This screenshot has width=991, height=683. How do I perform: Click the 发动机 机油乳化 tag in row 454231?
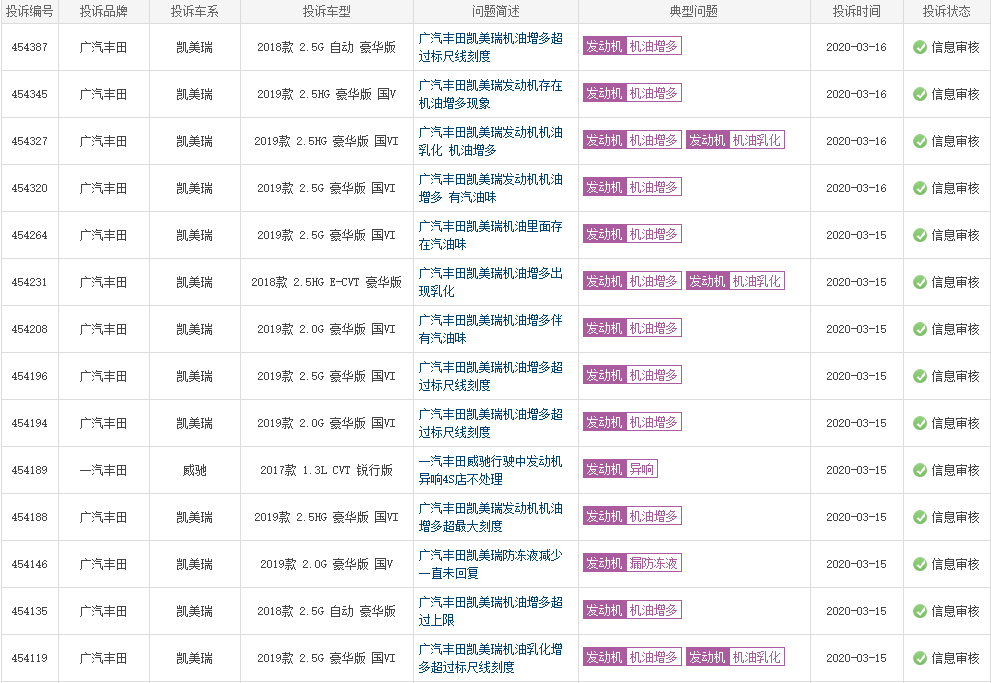(x=735, y=281)
